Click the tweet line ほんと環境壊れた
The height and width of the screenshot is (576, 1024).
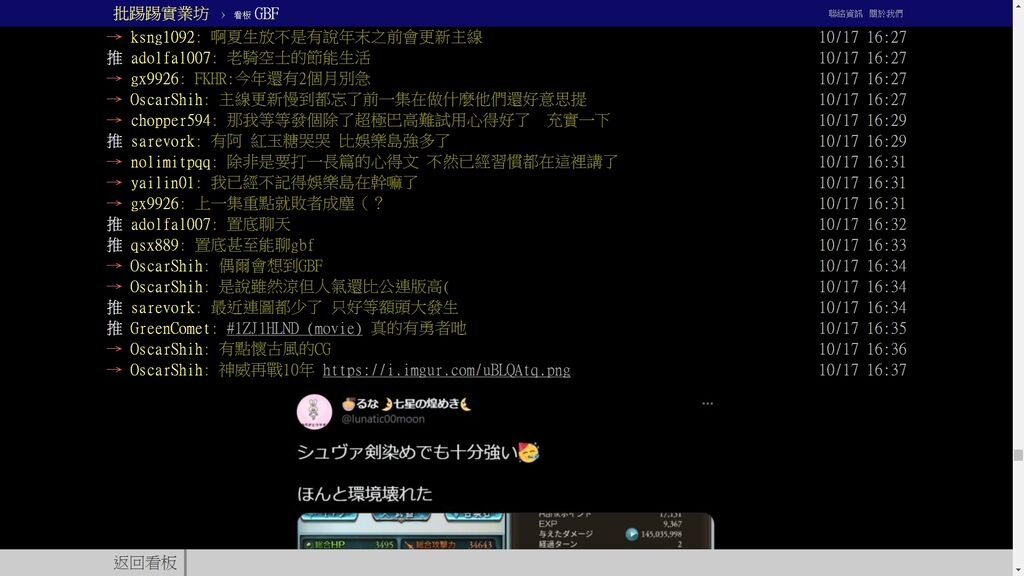[364, 494]
